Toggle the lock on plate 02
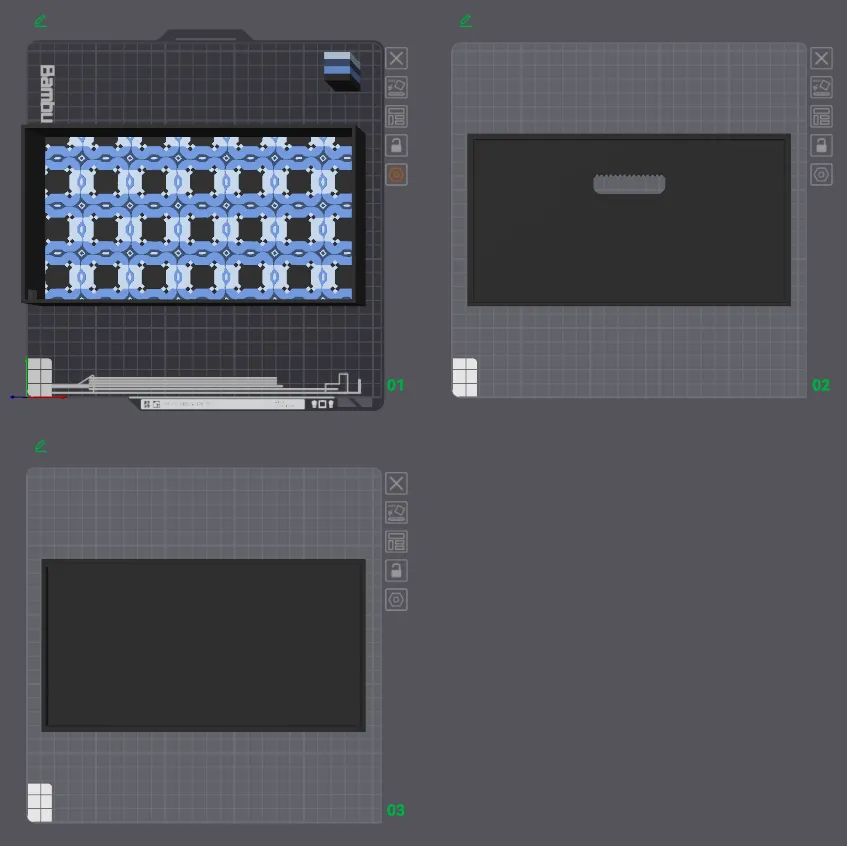Image resolution: width=847 pixels, height=846 pixels. pyautogui.click(x=821, y=146)
